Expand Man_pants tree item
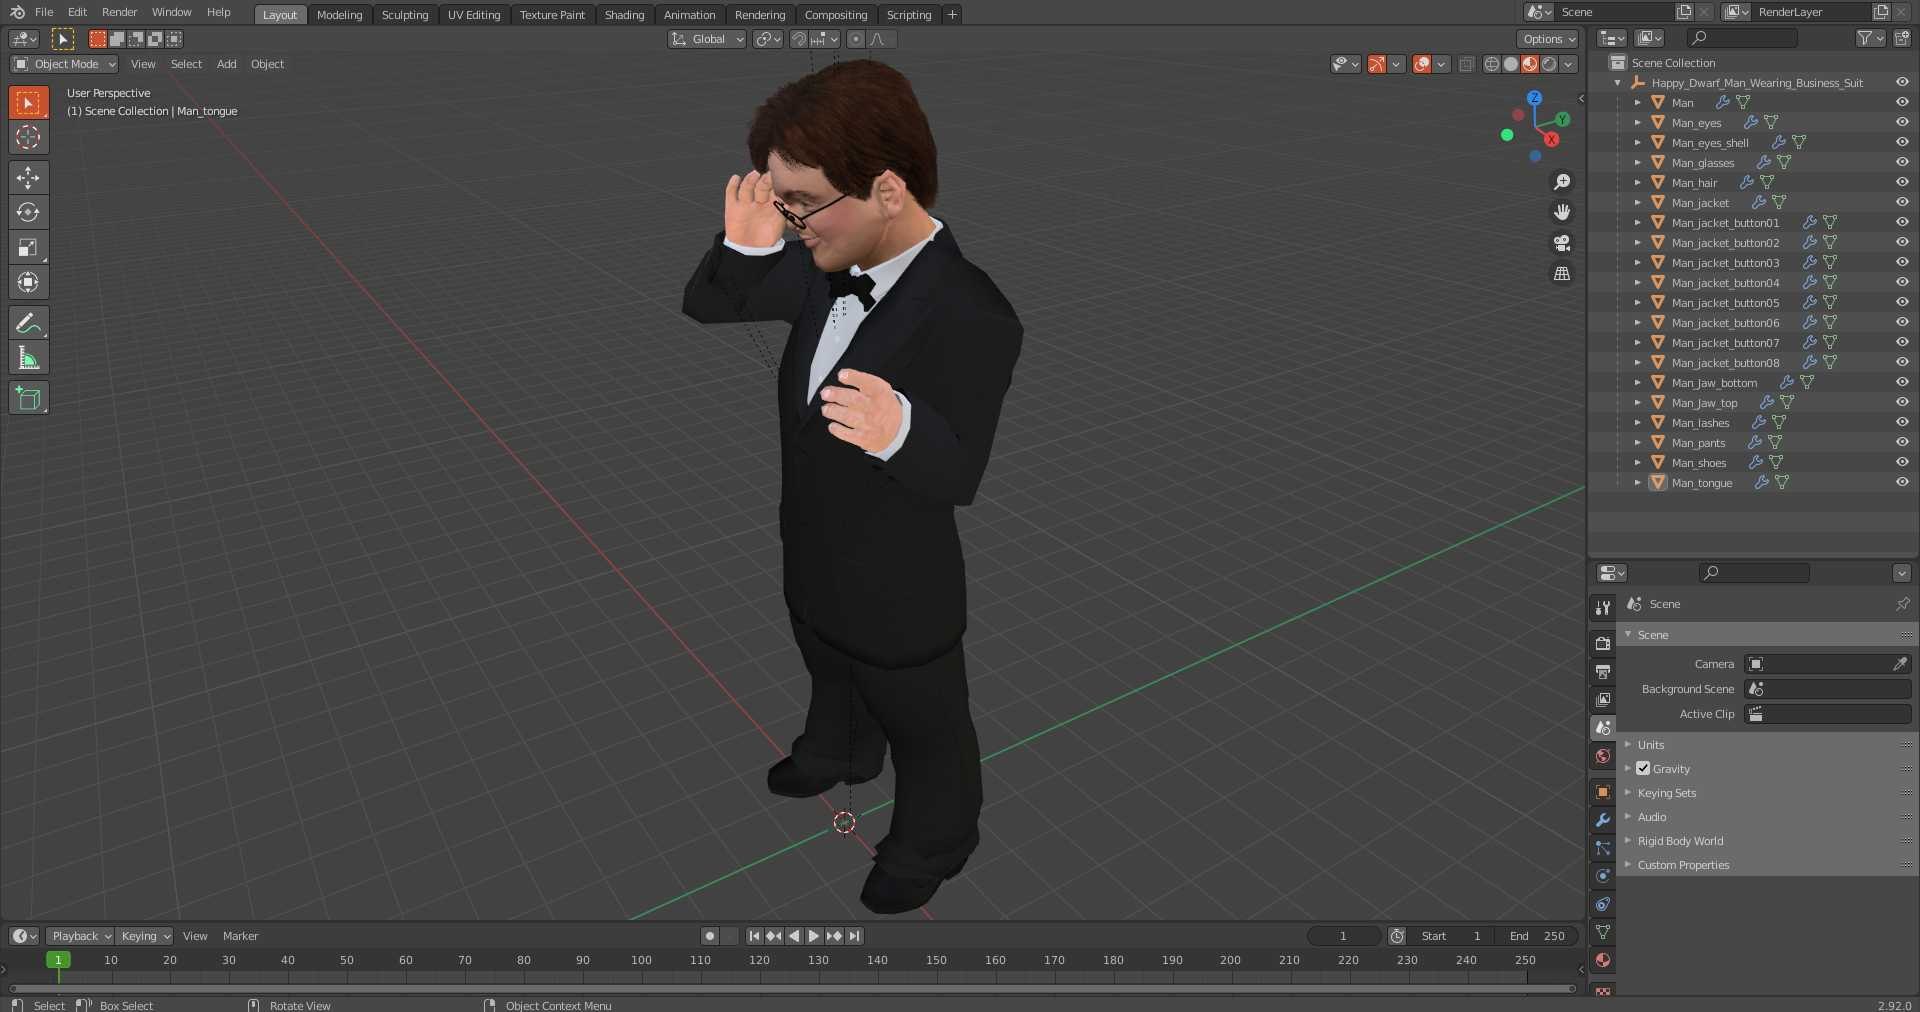Screen dimensions: 1920x1012 pyautogui.click(x=1637, y=443)
